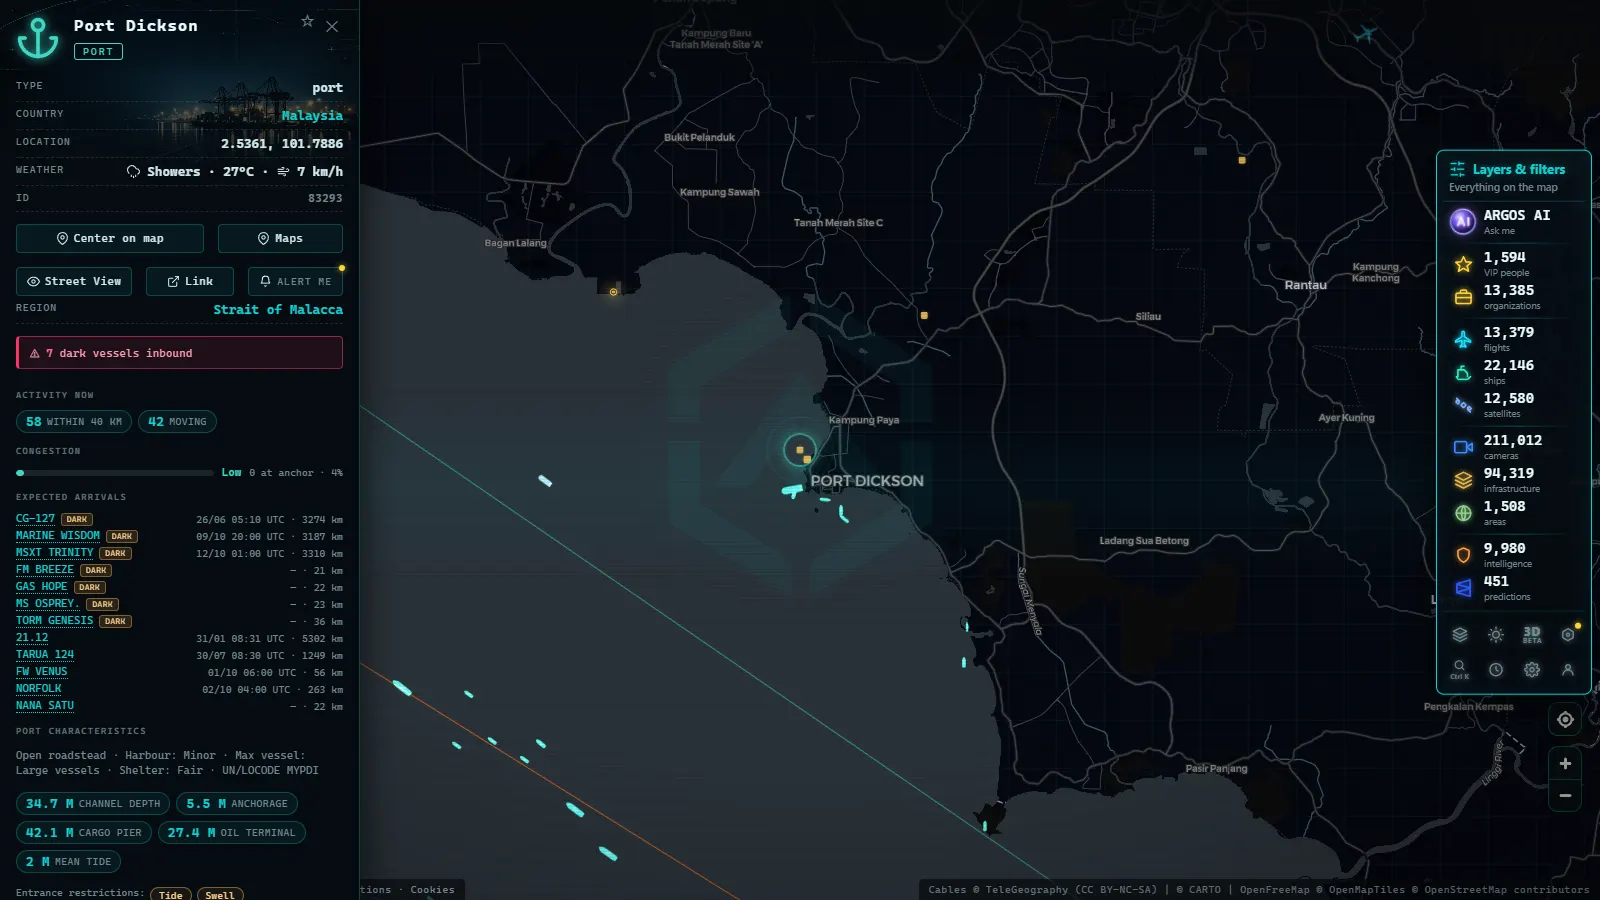Open search with Ctrl K icon
The height and width of the screenshot is (900, 1600).
click(x=1460, y=669)
